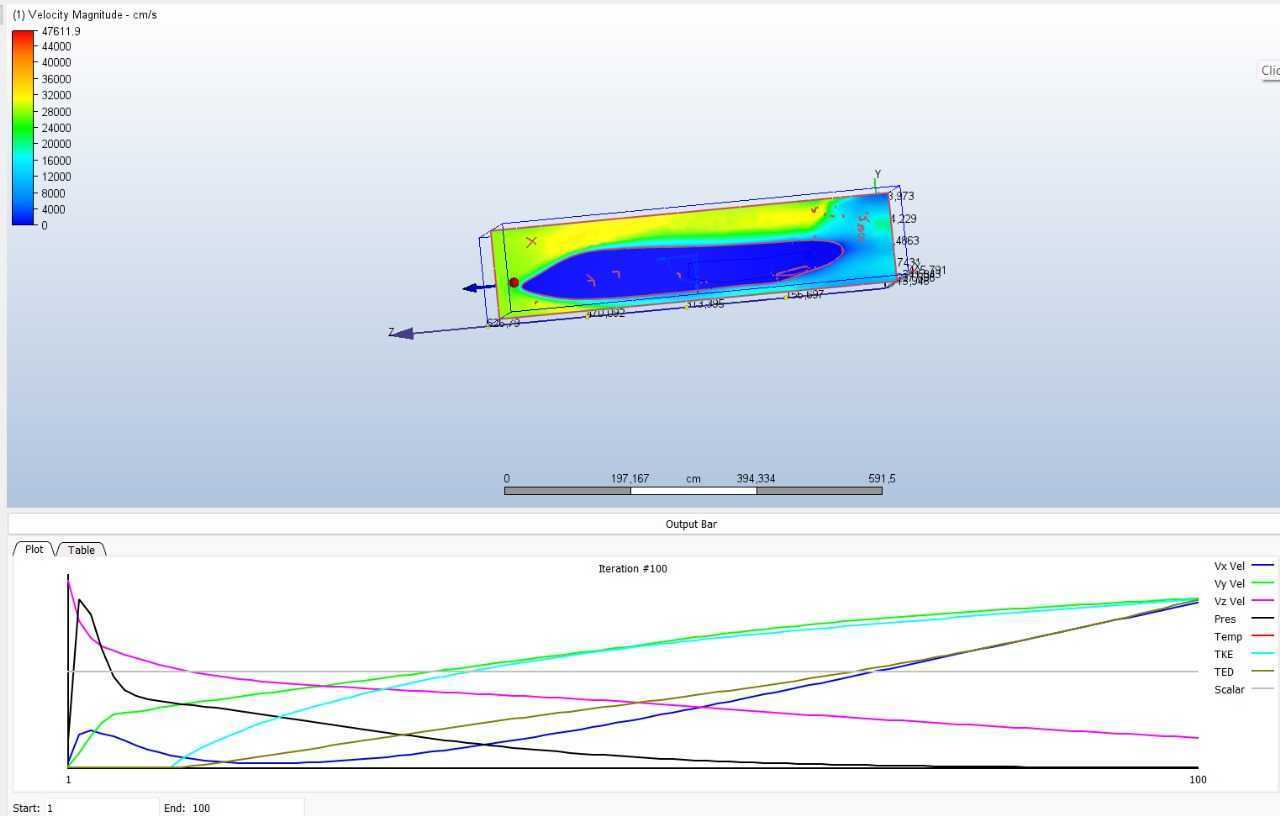Click the 100 label on the plot axis
Viewport: 1280px width, 816px height.
click(x=1197, y=780)
